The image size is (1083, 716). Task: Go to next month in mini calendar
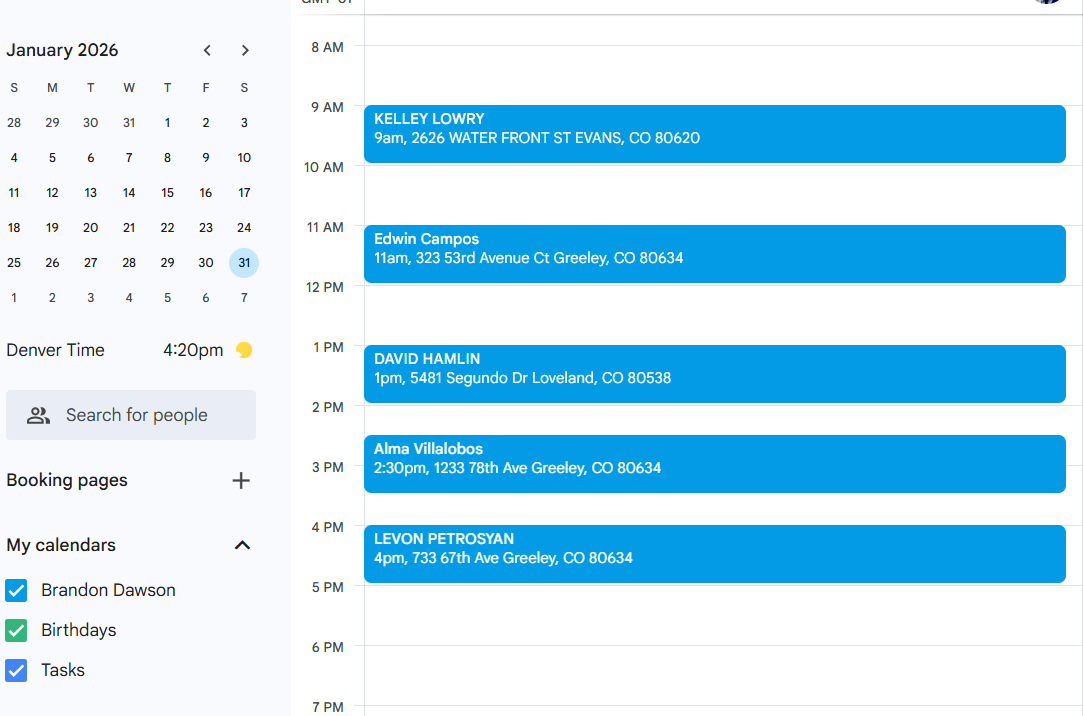245,50
